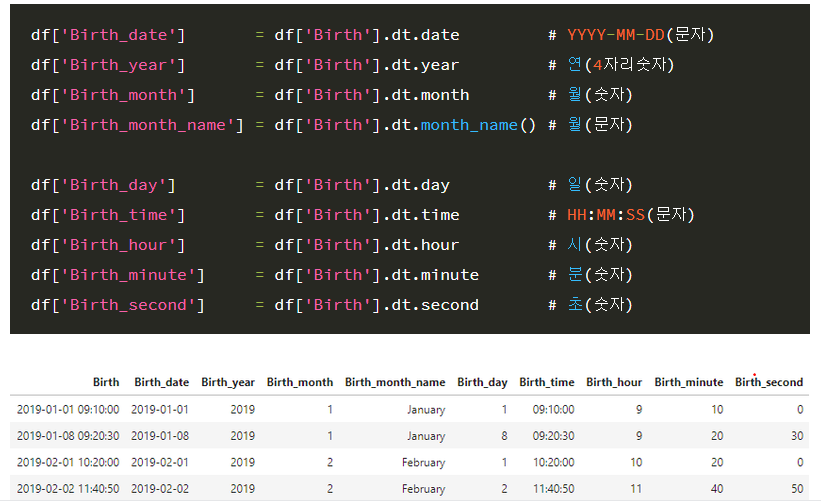
Task: Click the Birth_hour column header
Action: coord(614,383)
